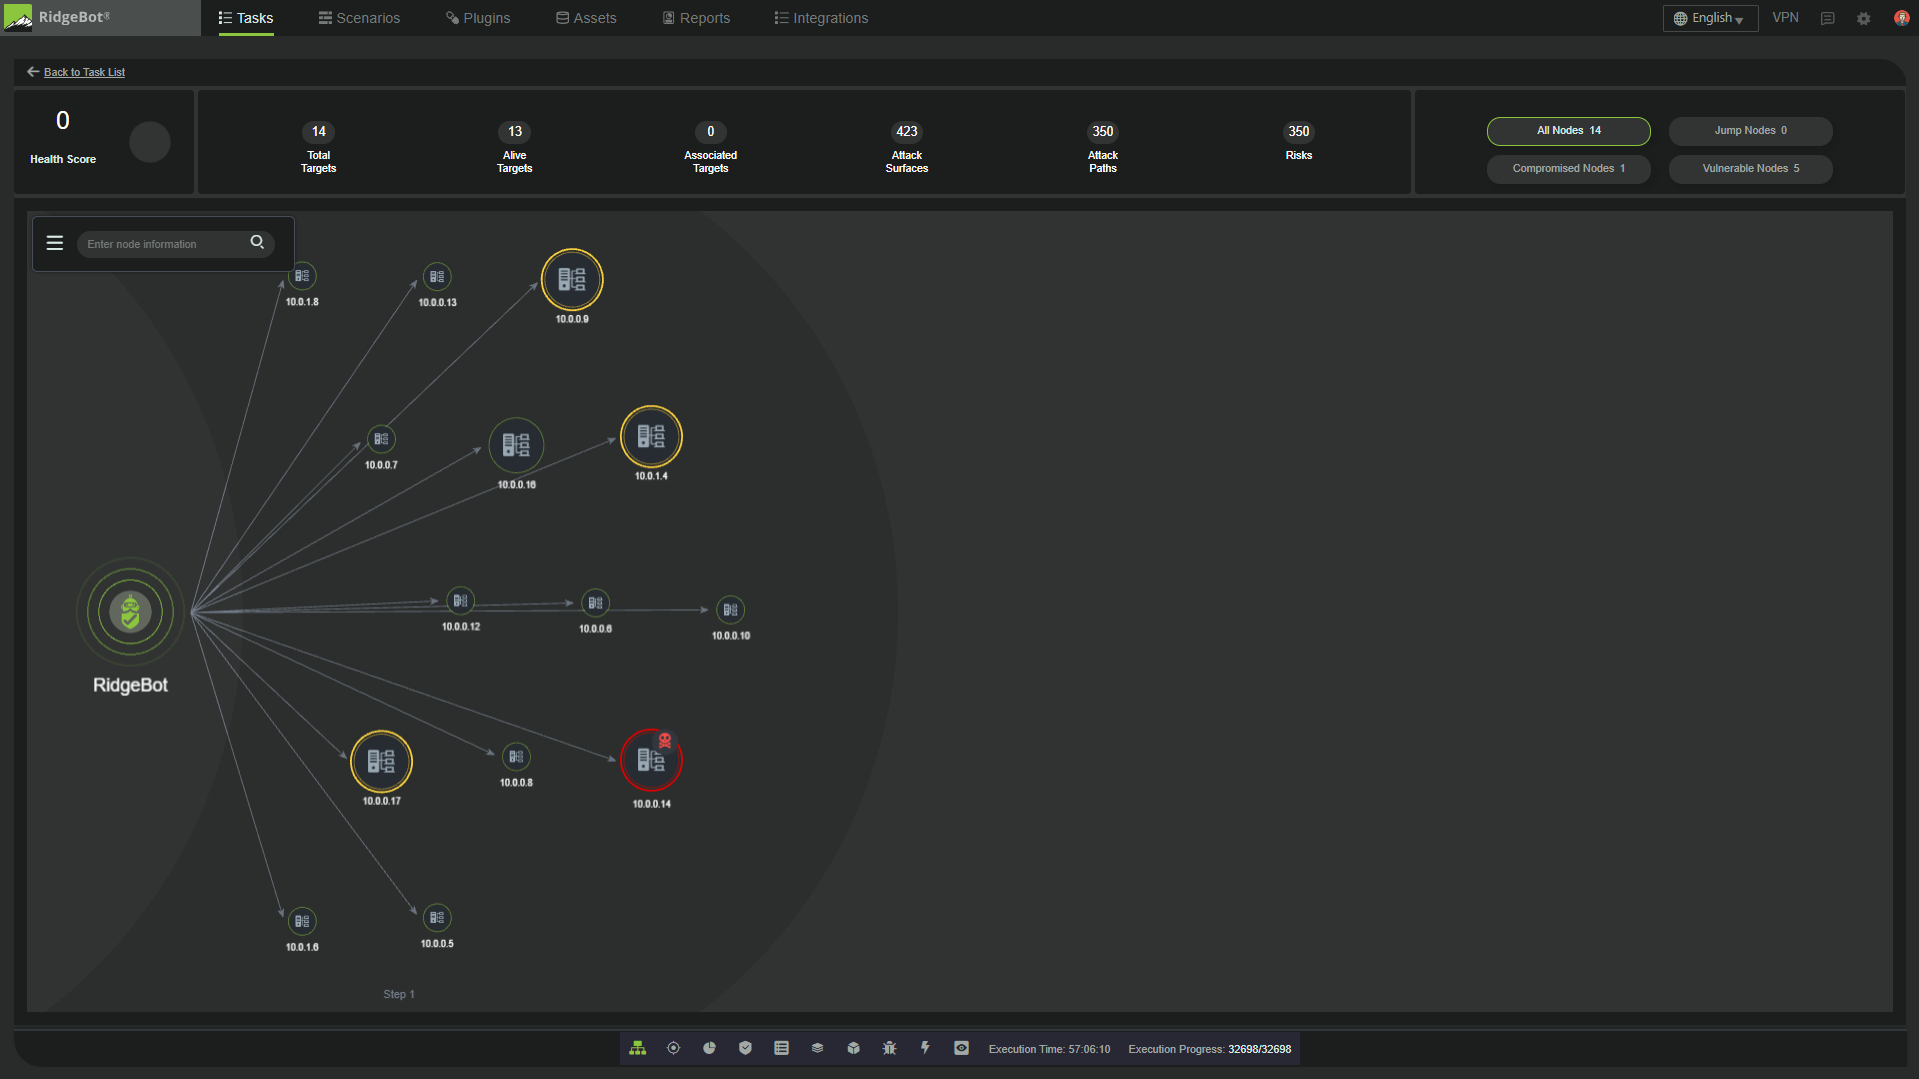Viewport: 1919px width, 1079px height.
Task: Open Attack Paths 350 statistic
Action: 1102,147
